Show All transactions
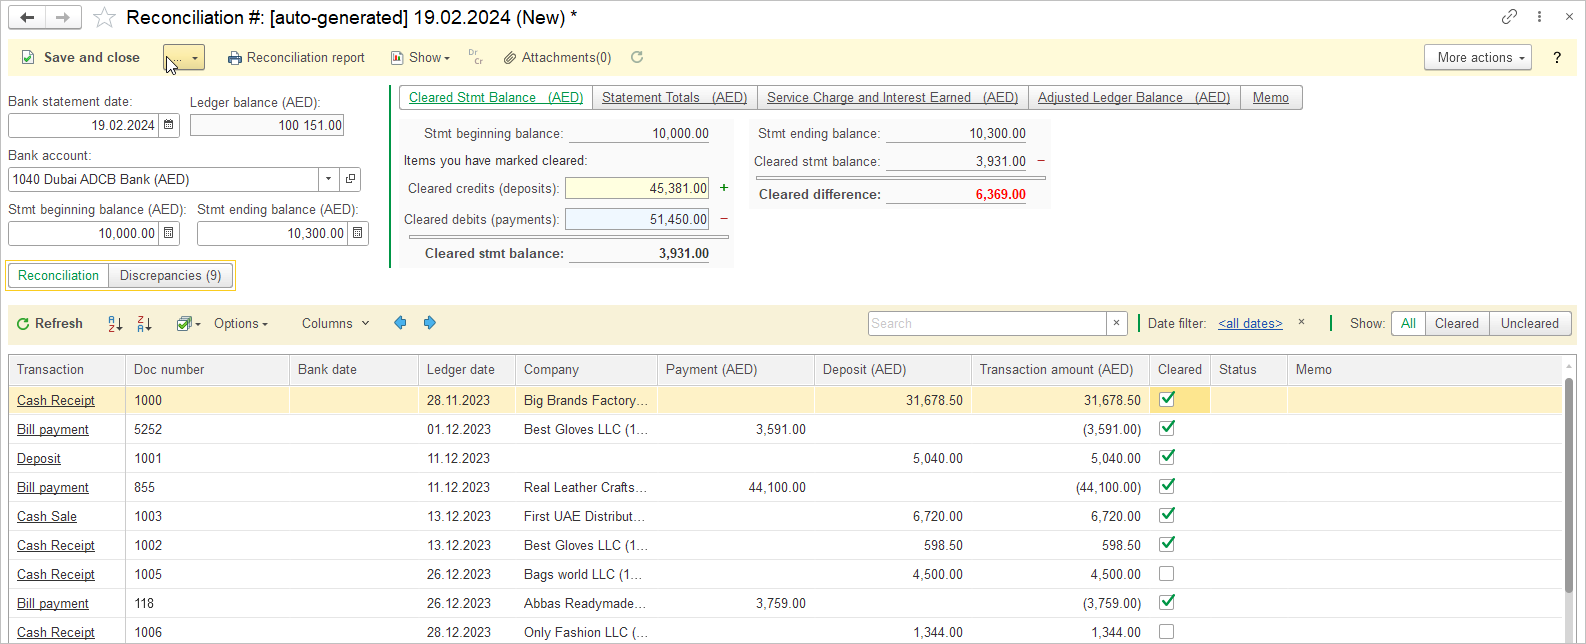 [x=1408, y=323]
